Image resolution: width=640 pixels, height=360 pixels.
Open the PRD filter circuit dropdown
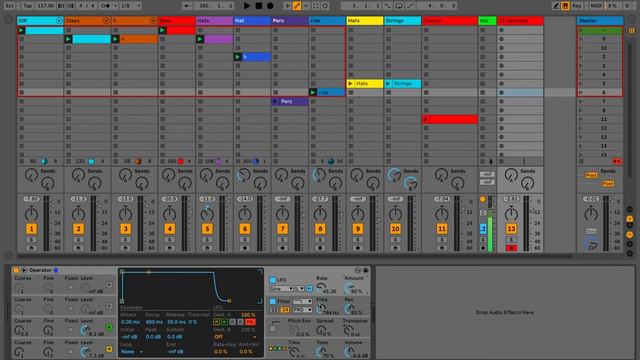(x=302, y=310)
